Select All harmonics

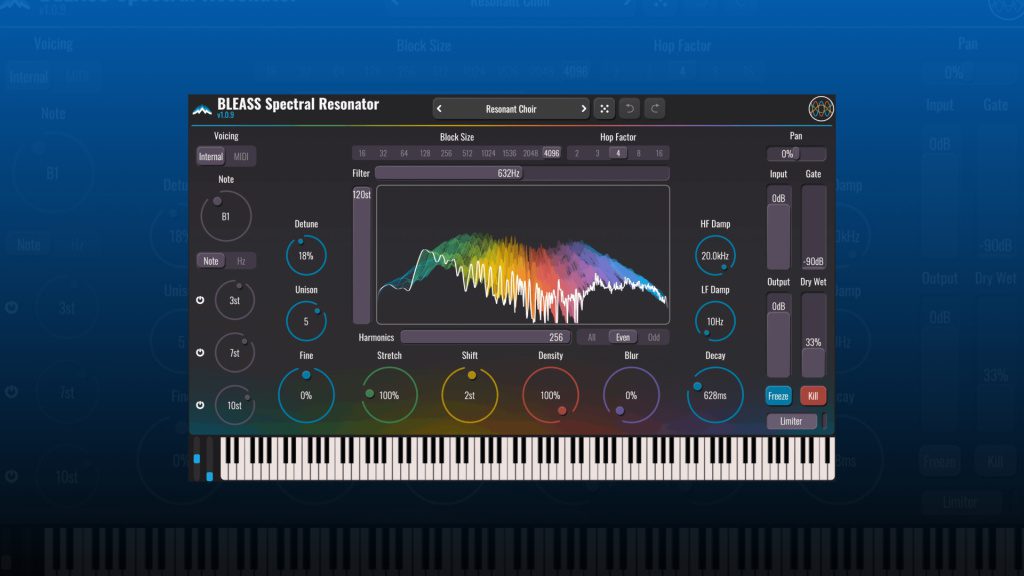592,338
